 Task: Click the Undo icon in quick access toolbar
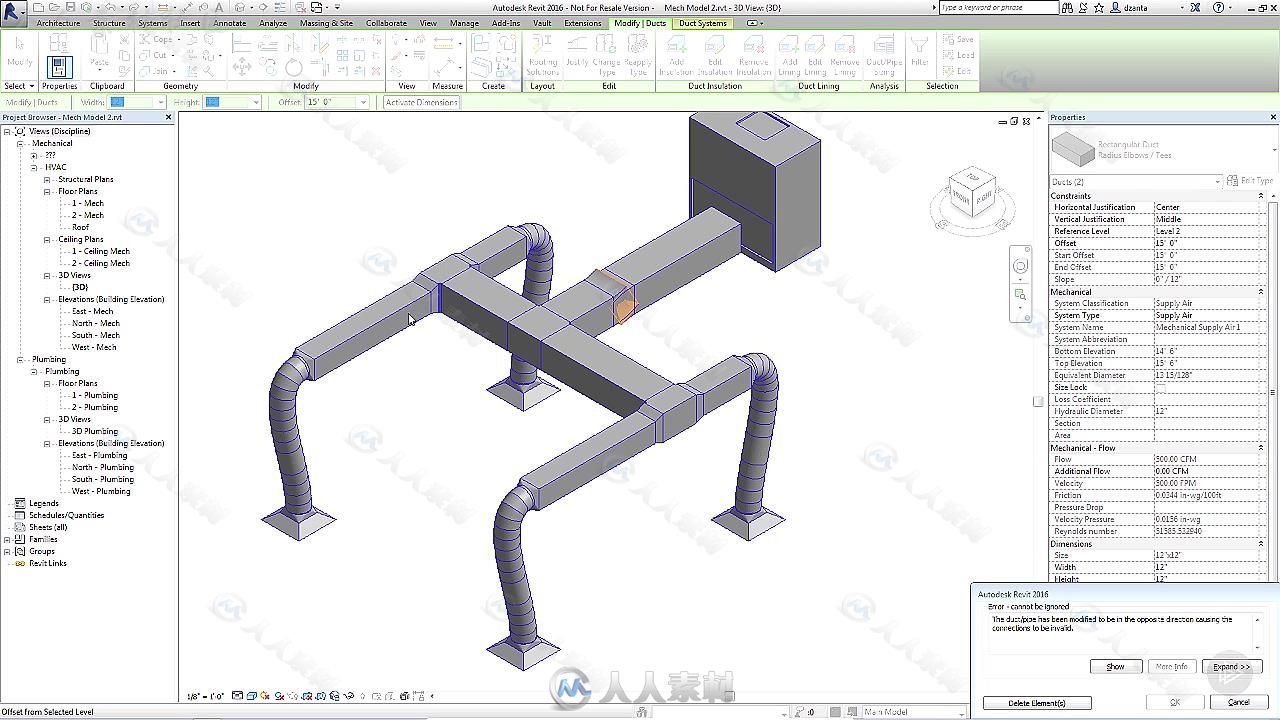[109, 7]
